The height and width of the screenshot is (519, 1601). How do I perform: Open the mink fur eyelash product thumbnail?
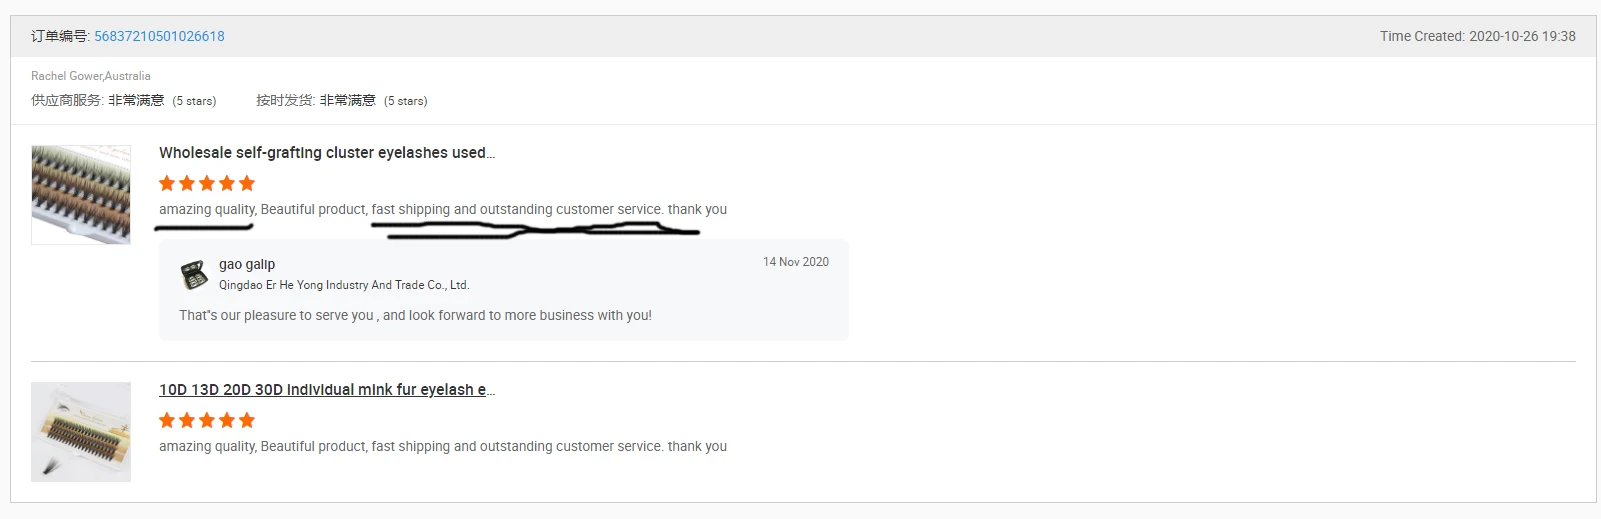click(81, 431)
